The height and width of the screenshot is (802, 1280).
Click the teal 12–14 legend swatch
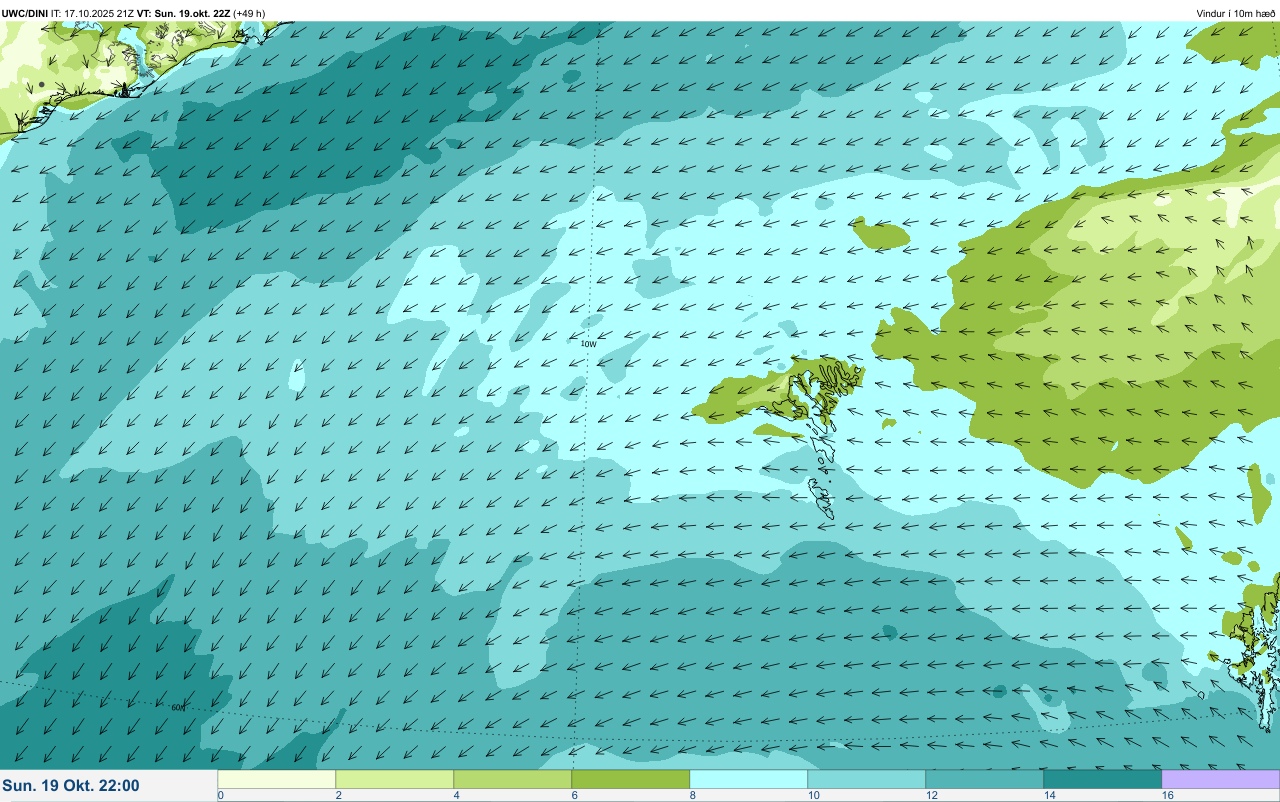pyautogui.click(x=985, y=779)
